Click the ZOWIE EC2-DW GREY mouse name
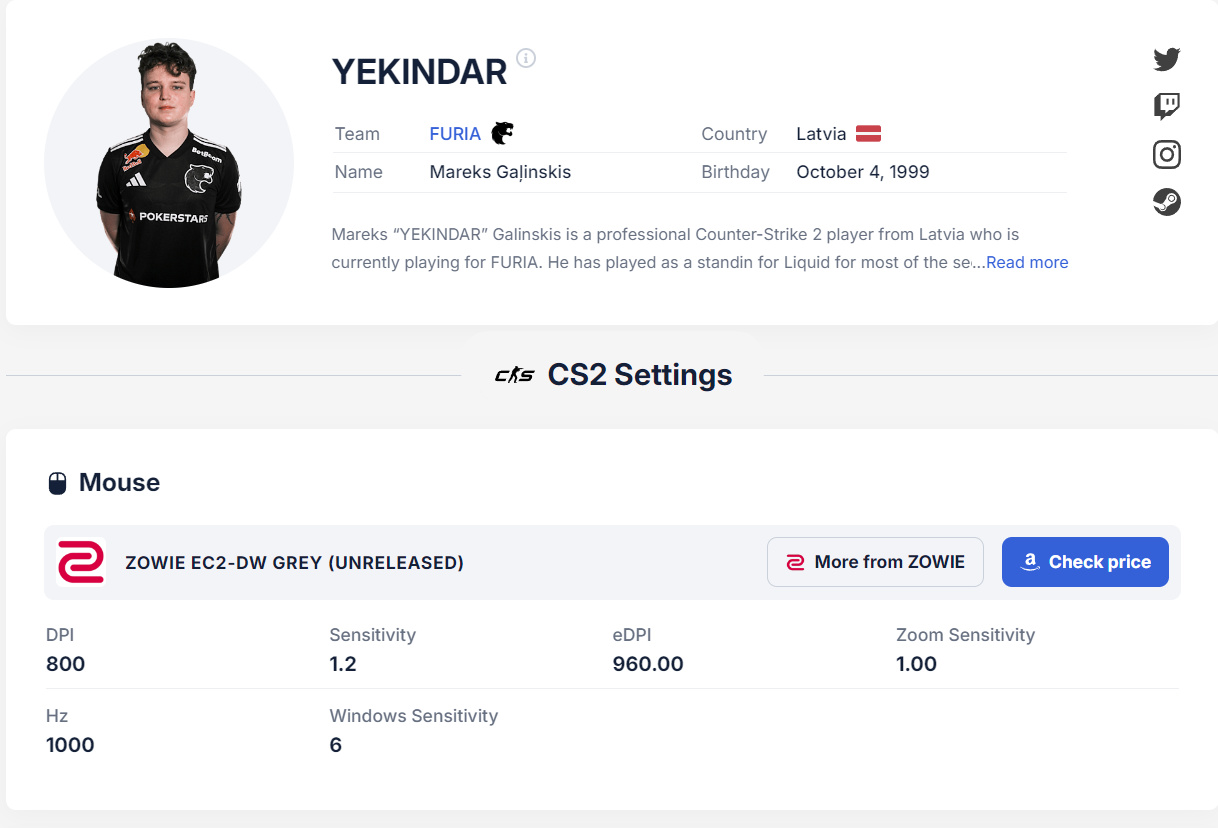The height and width of the screenshot is (828, 1218). coord(294,563)
